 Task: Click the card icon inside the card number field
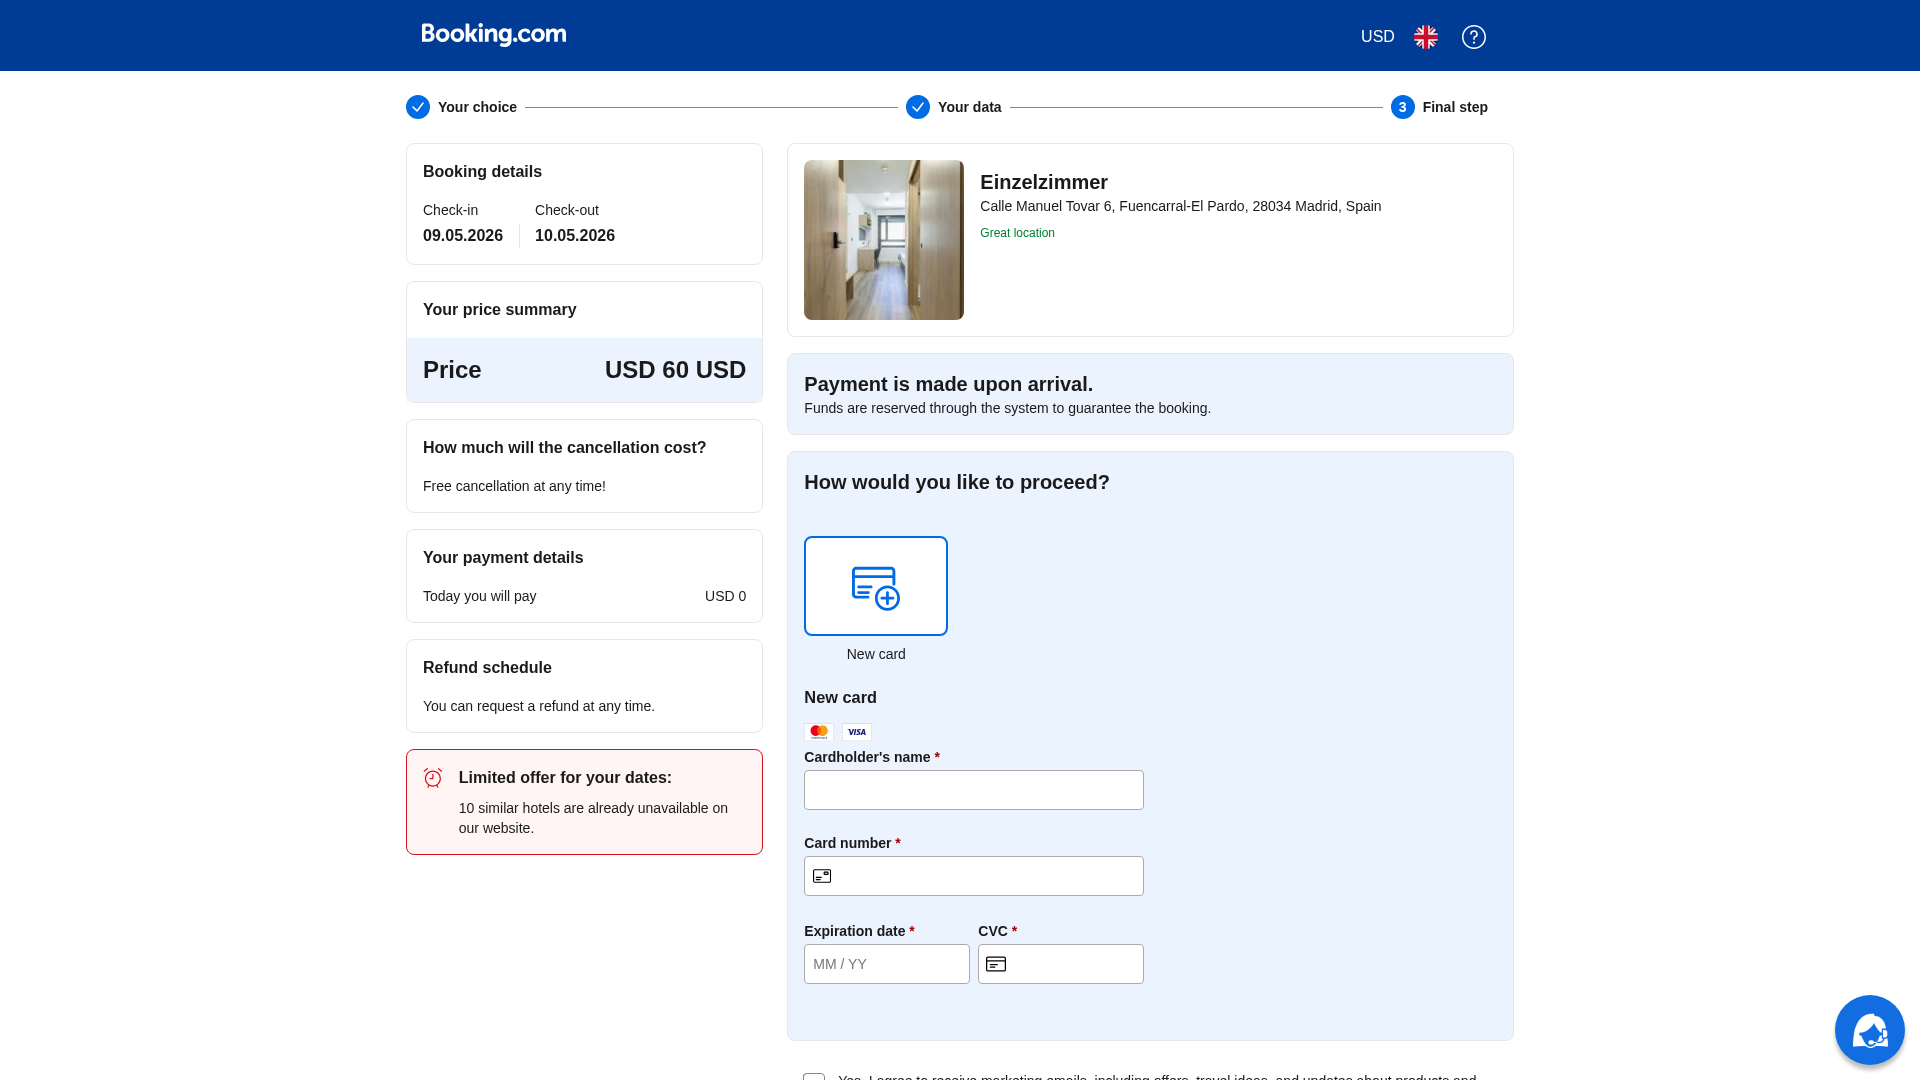[822, 875]
